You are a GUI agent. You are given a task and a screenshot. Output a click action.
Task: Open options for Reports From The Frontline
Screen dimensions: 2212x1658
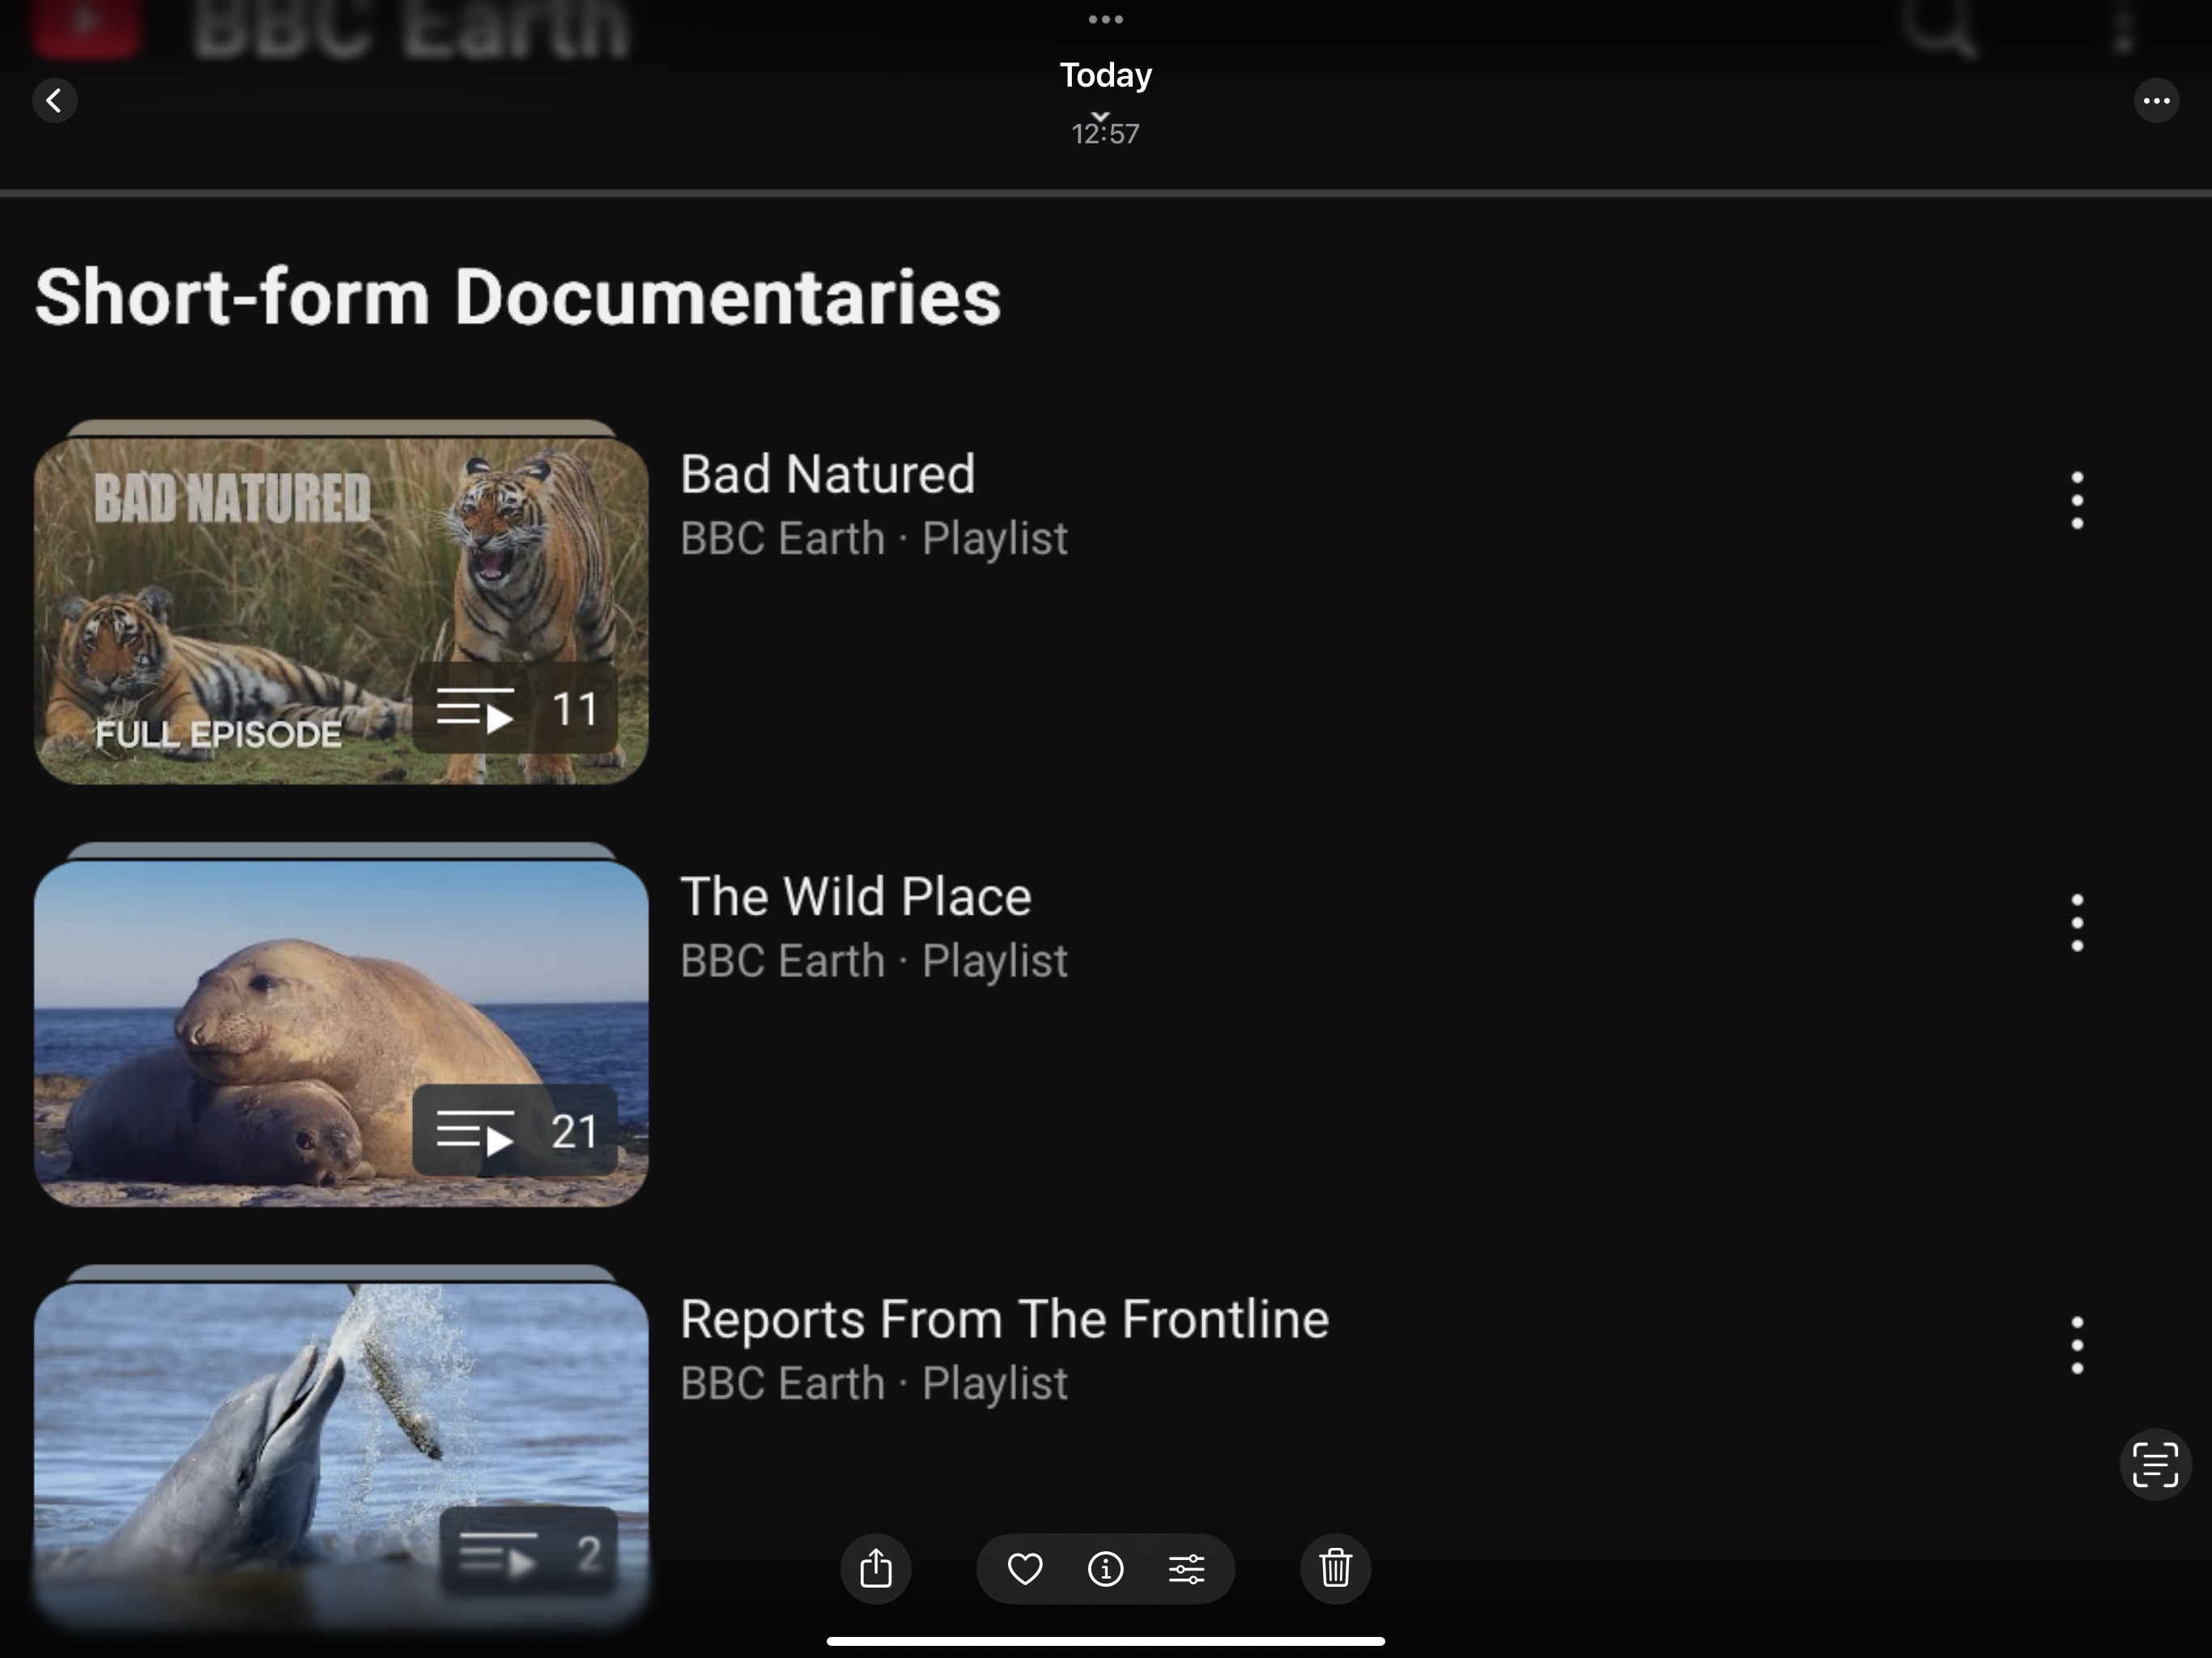click(x=2077, y=1345)
